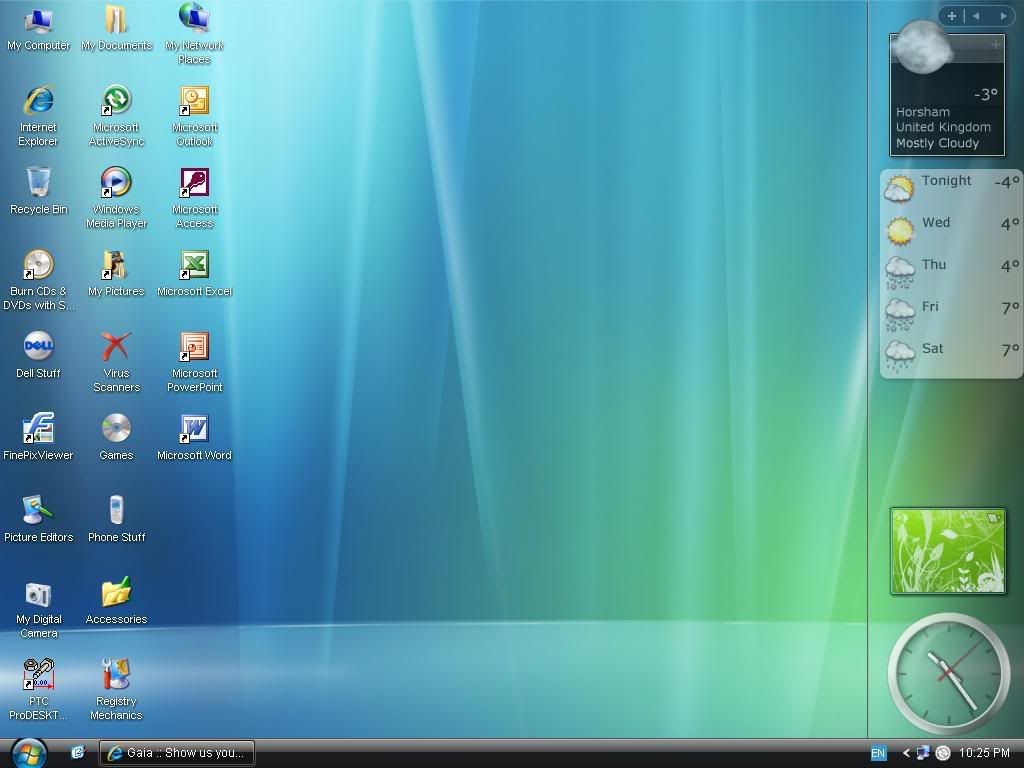Open the Accessories folder icon
Image resolution: width=1024 pixels, height=768 pixels.
coord(116,601)
